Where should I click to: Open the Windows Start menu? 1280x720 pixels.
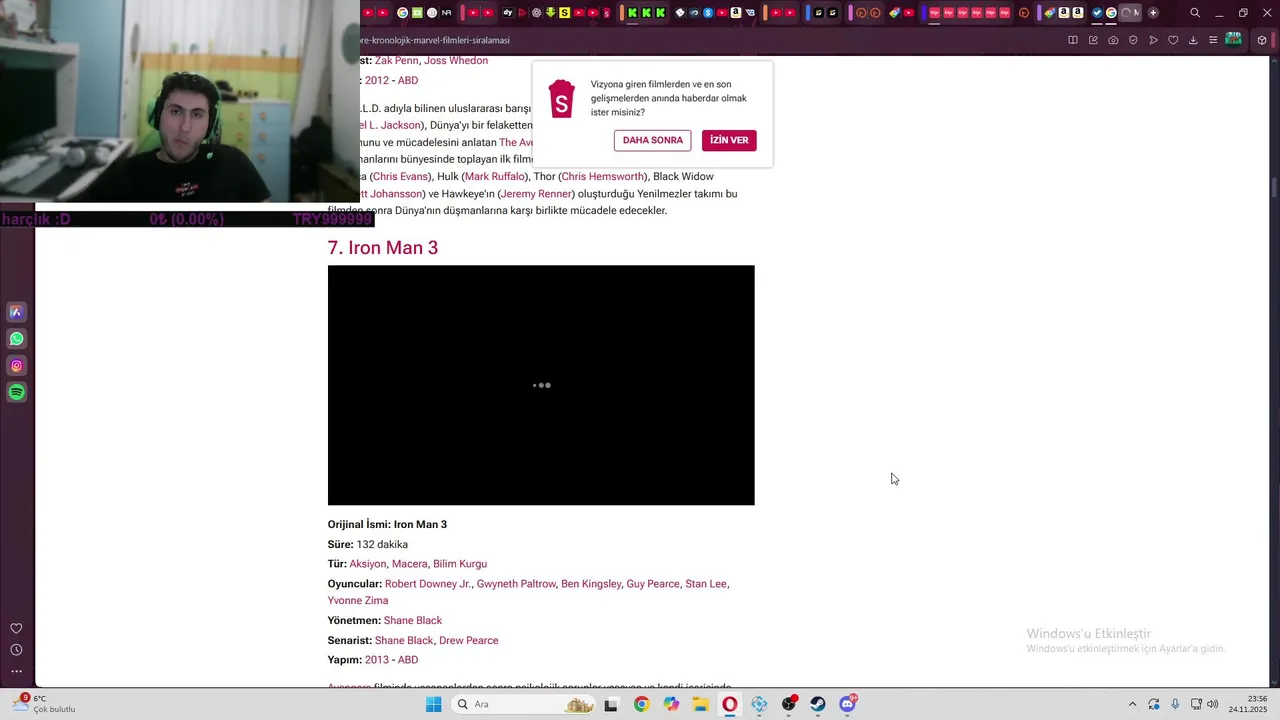click(x=433, y=704)
